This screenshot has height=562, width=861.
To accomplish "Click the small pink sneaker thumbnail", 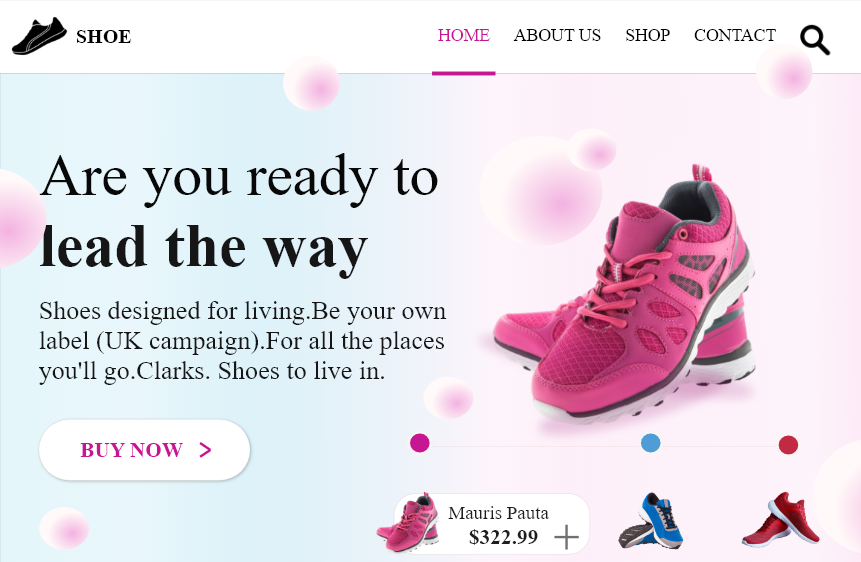I will click(x=407, y=522).
